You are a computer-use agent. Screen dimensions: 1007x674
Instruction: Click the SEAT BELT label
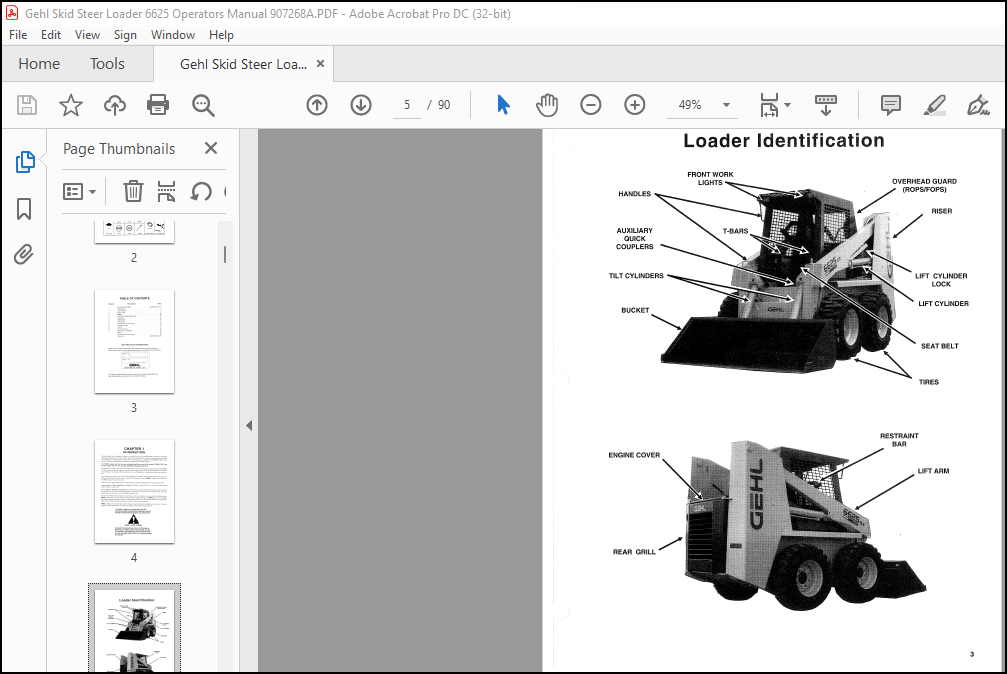point(940,346)
